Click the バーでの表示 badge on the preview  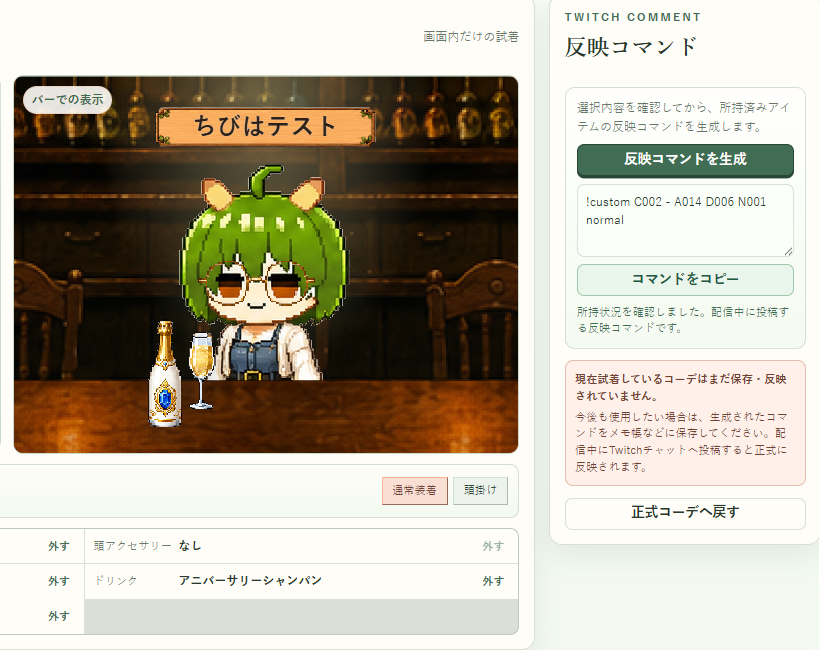pos(67,99)
